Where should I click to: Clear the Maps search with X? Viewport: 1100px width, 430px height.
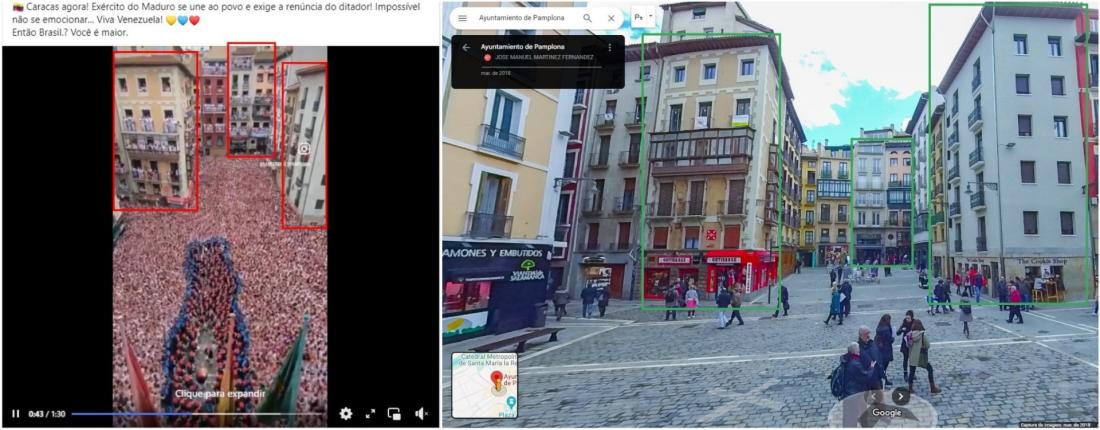click(x=611, y=18)
